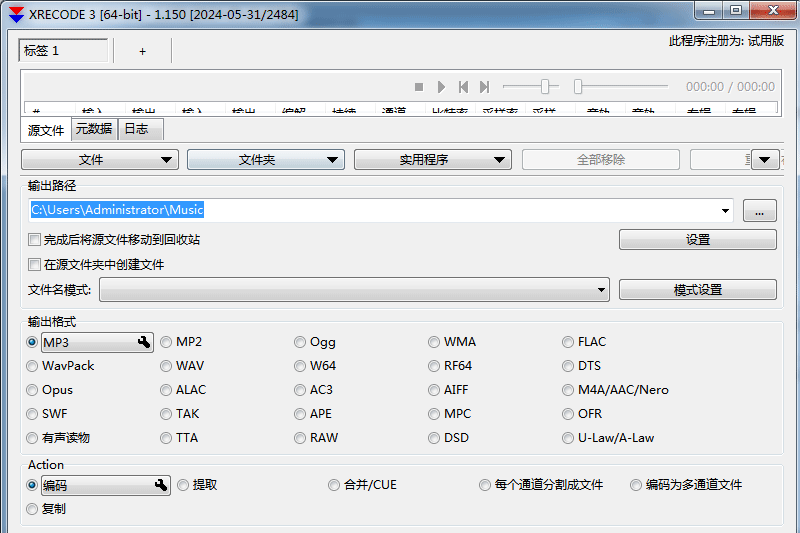This screenshot has height=533, width=800.
Task: Open the overflow toolbar dropdown arrow
Action: coord(764,160)
